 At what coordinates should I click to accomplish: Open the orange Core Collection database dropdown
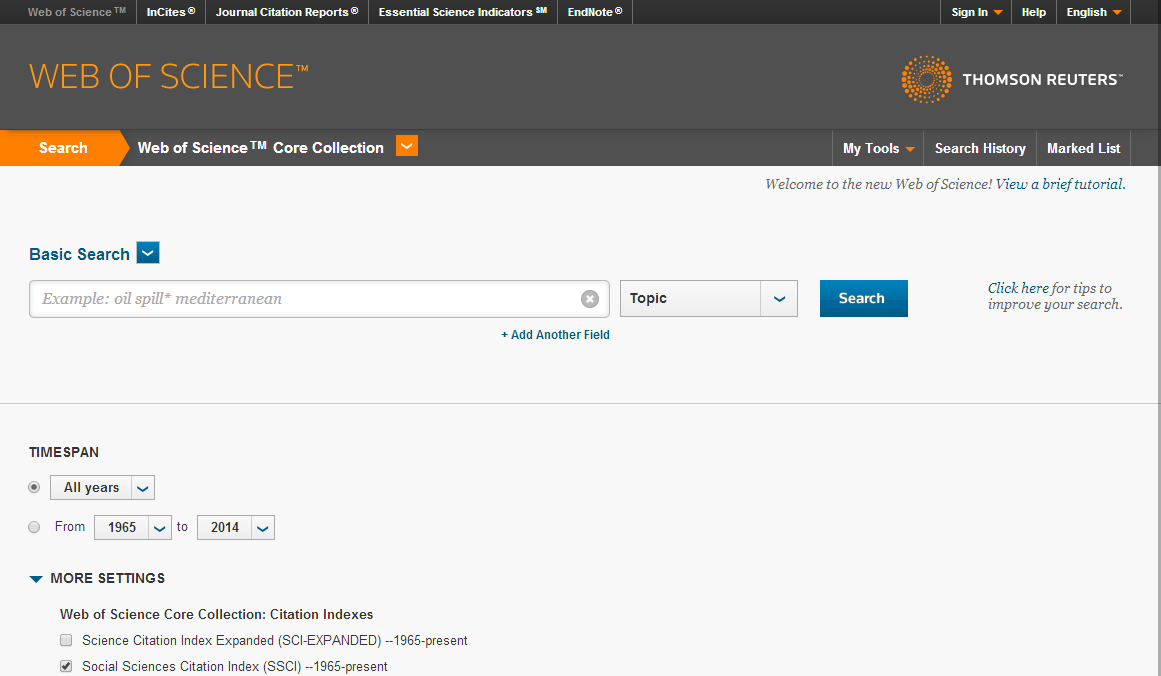(x=406, y=146)
